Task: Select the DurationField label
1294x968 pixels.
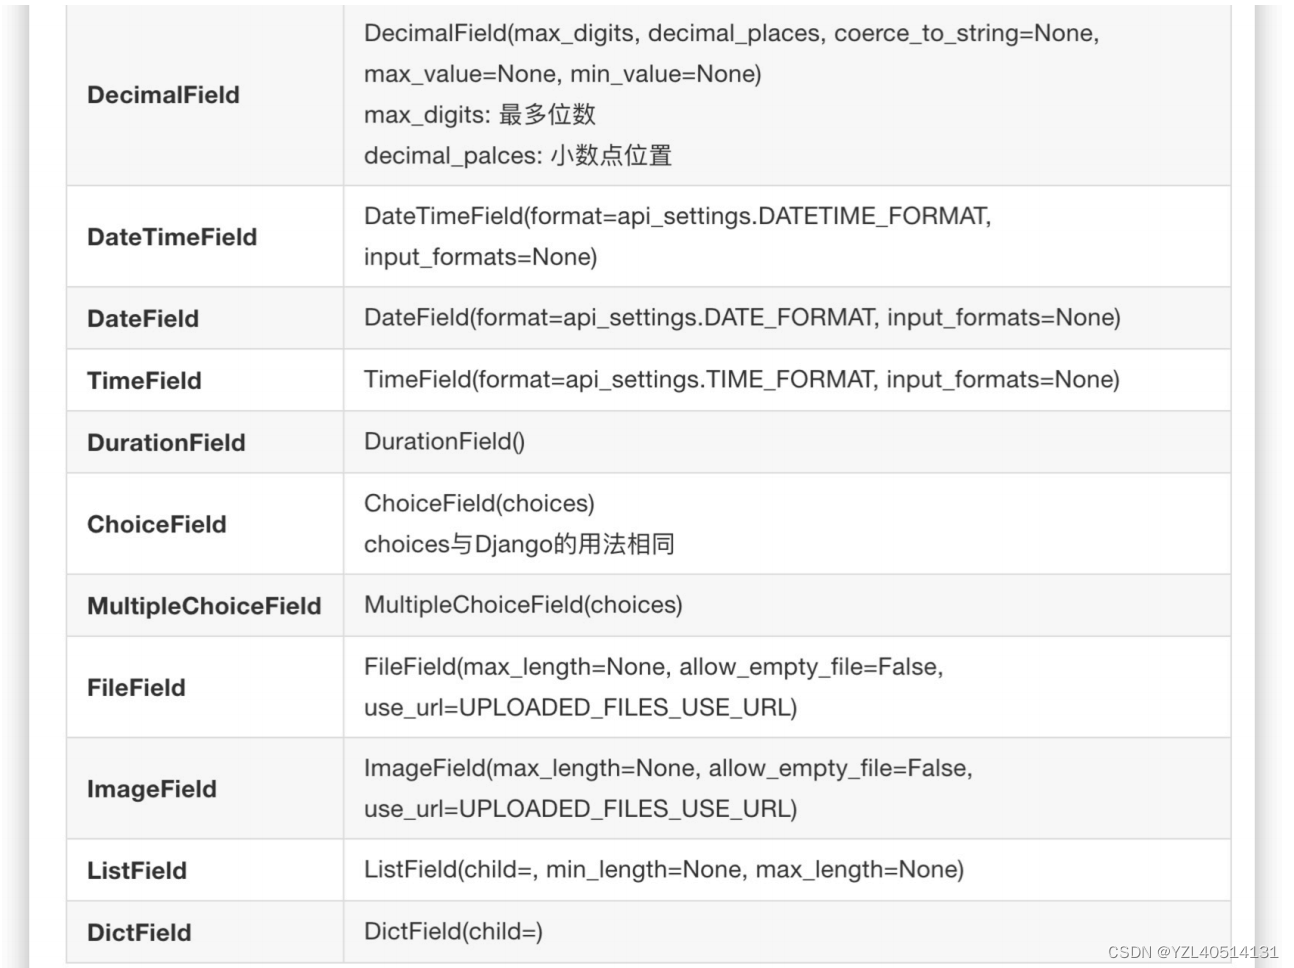Action: point(166,443)
